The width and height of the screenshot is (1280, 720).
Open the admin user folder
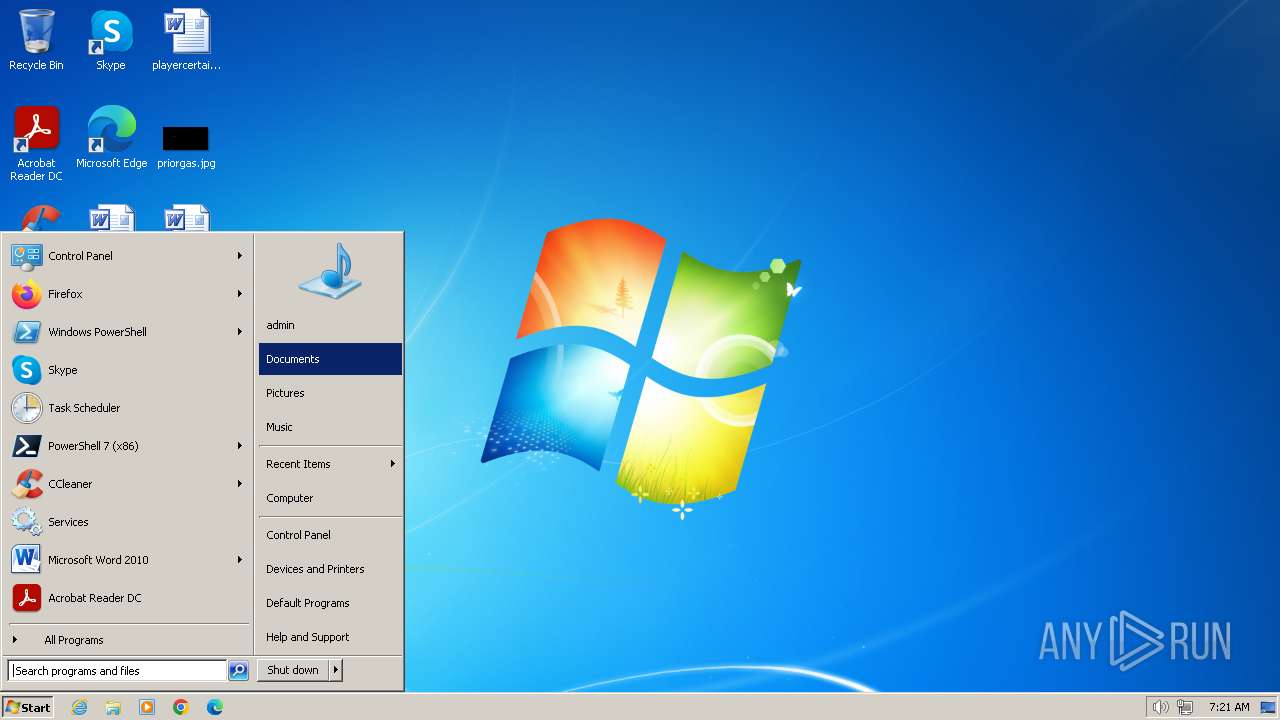pyautogui.click(x=330, y=325)
